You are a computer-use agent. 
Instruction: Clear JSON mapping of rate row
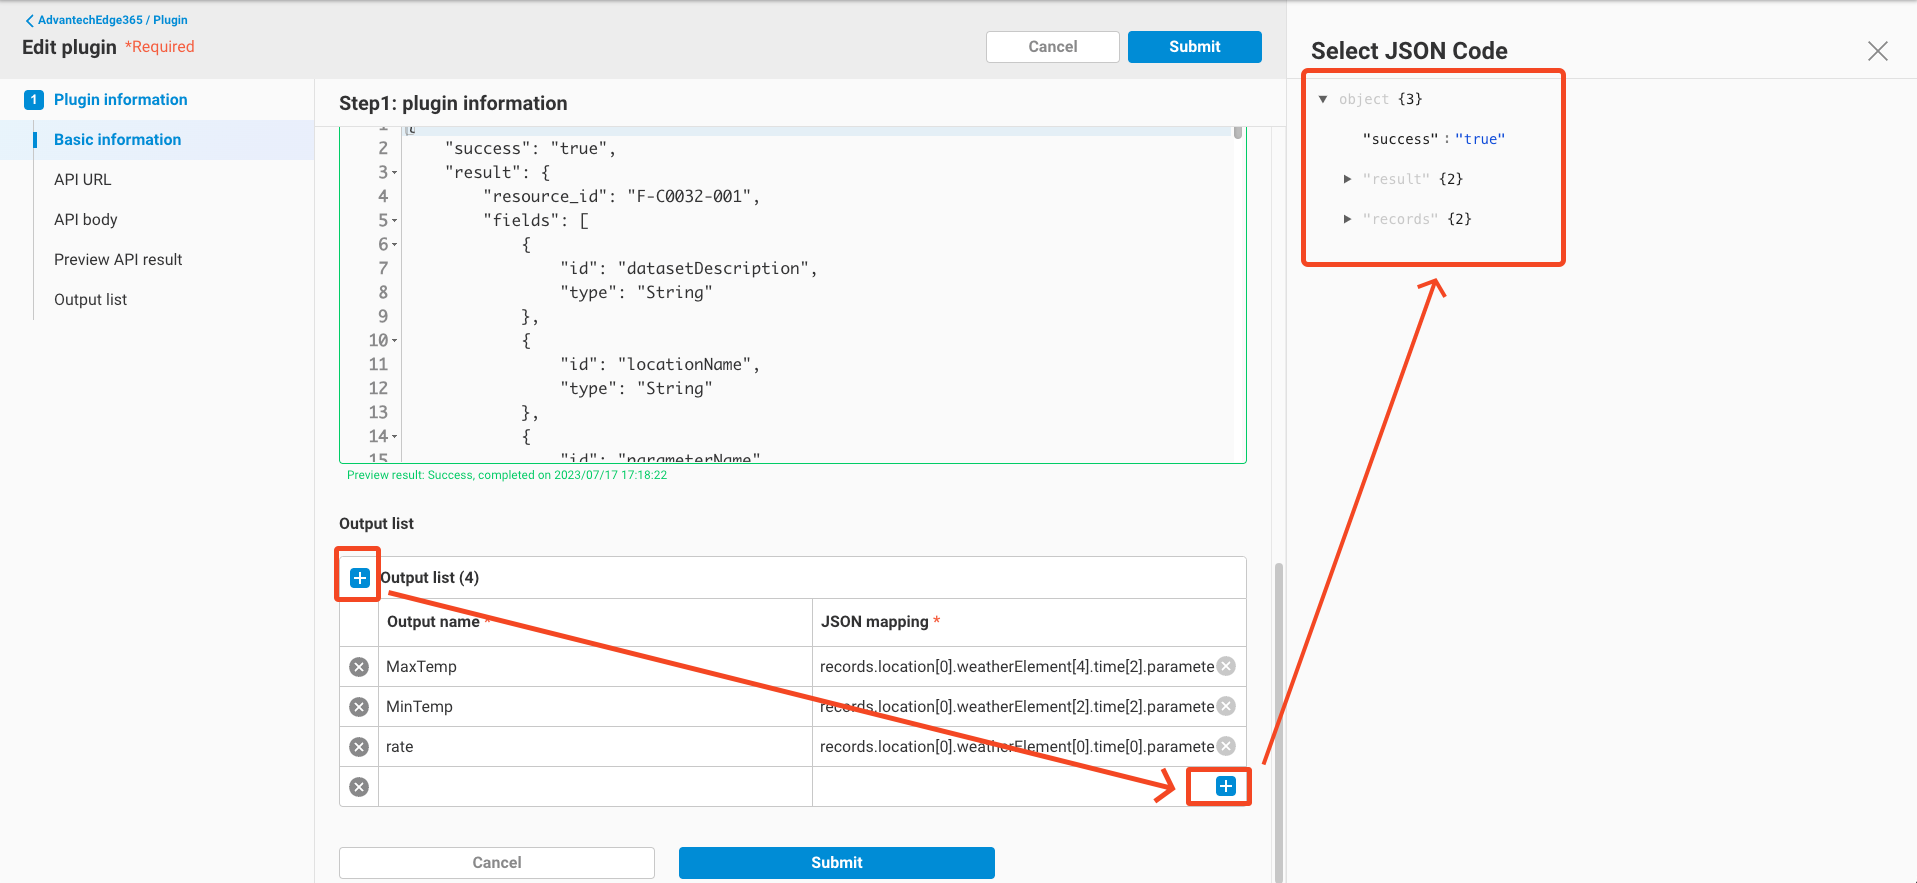click(1226, 746)
